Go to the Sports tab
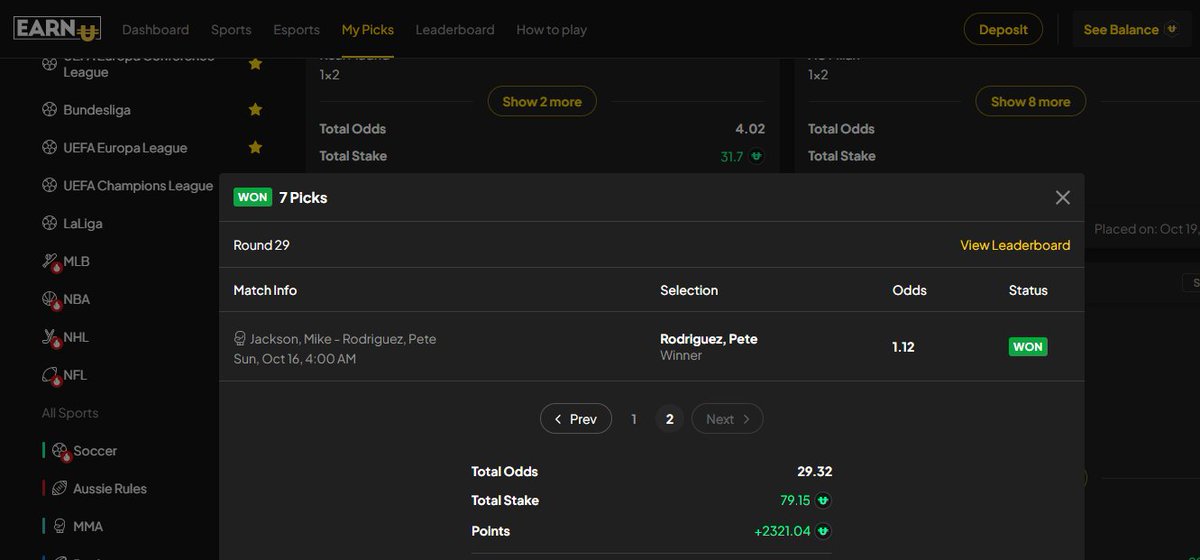Viewport: 1200px width, 560px height. (231, 30)
